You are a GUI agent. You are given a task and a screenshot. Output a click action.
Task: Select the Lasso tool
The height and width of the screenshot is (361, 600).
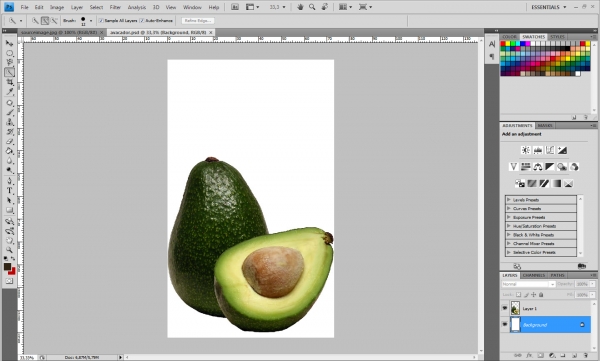click(9, 62)
